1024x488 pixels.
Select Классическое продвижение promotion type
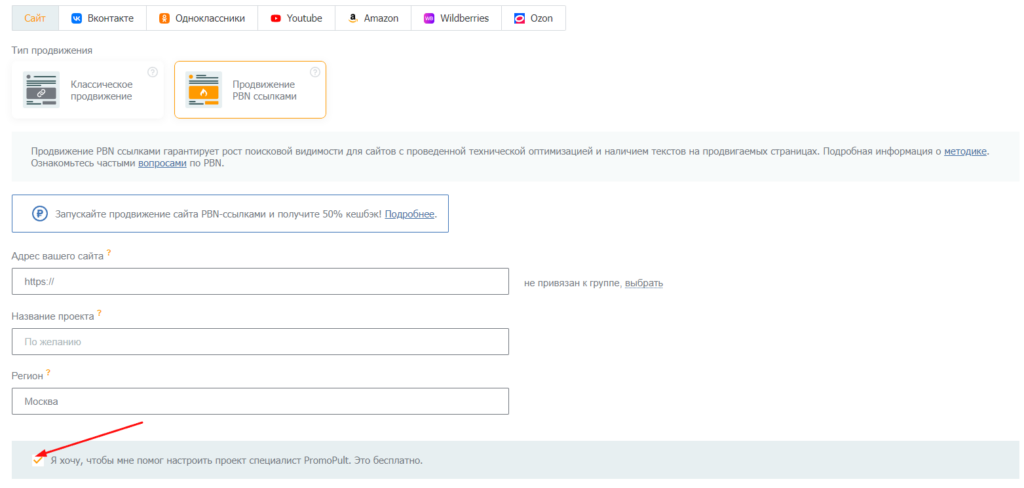pyautogui.click(x=88, y=90)
